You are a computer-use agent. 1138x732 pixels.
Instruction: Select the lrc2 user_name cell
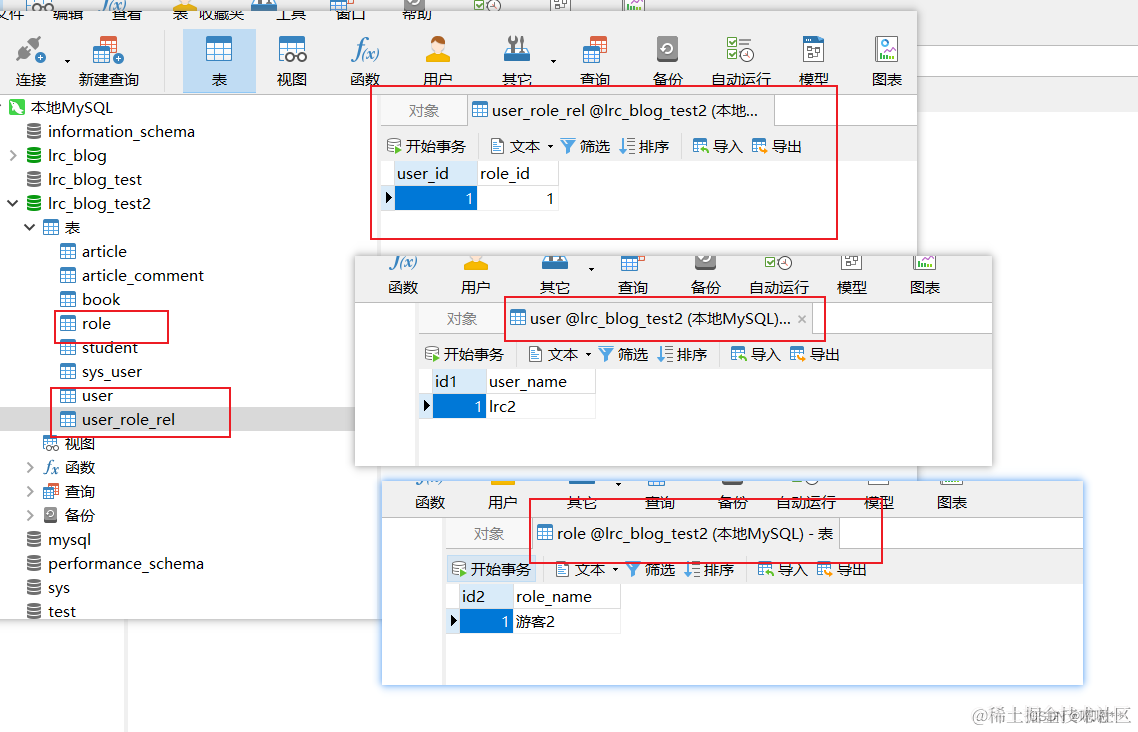tap(541, 406)
